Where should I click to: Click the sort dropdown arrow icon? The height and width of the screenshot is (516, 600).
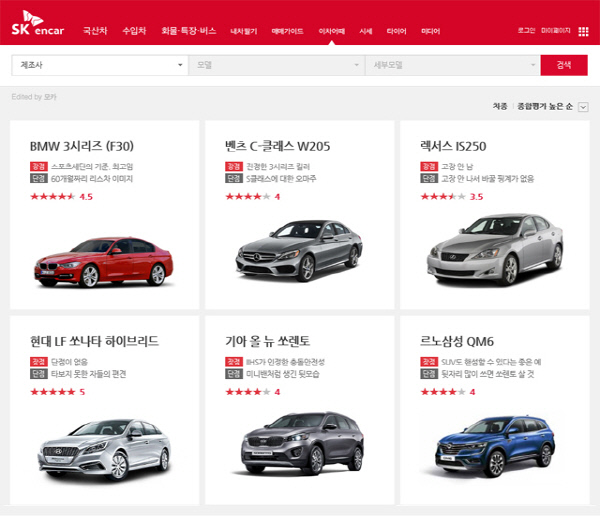[583, 107]
